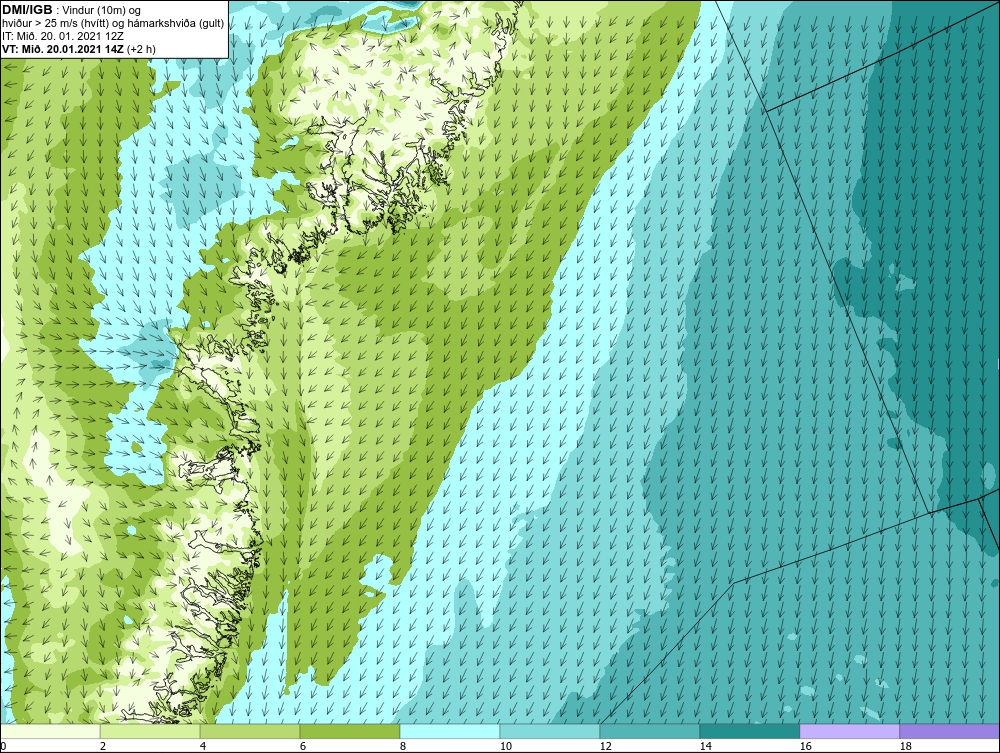This screenshot has width=1000, height=753.
Task: Click the legend scale label '12'
Action: point(605,746)
